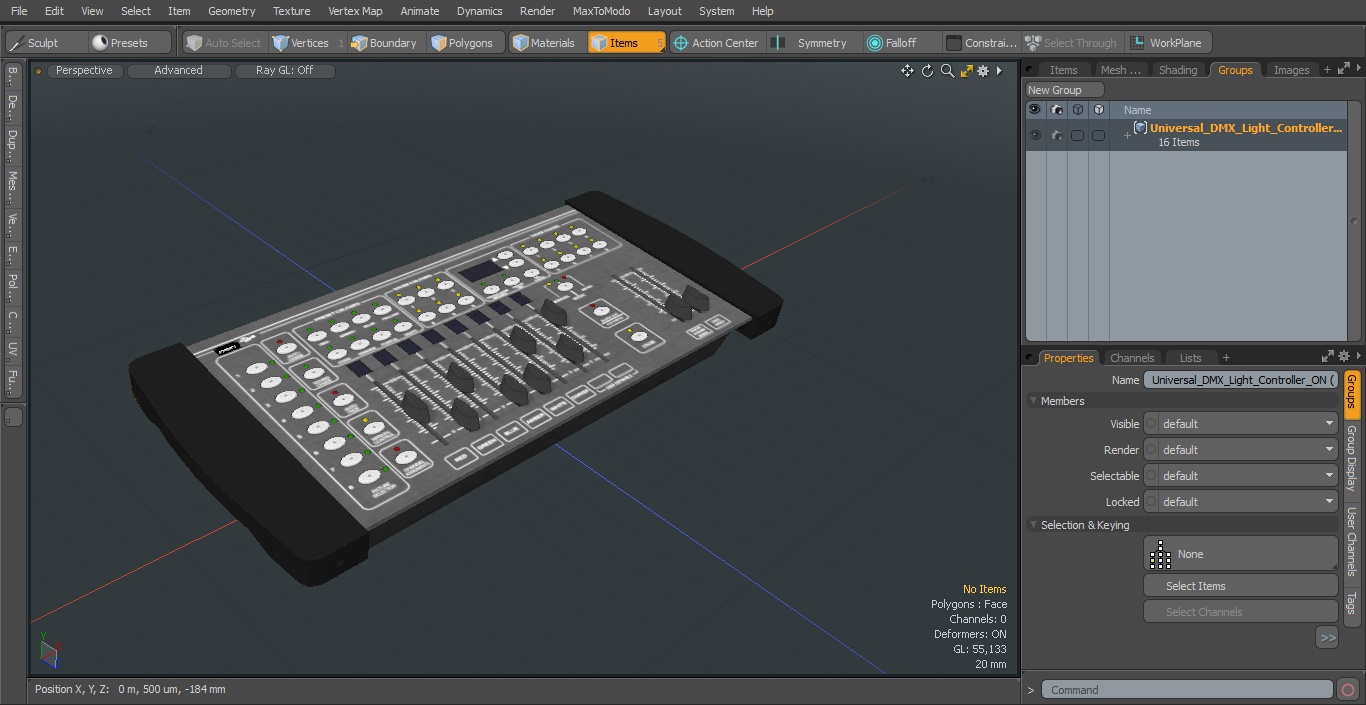Click the group Name input field
This screenshot has height=705, width=1366.
1241,380
